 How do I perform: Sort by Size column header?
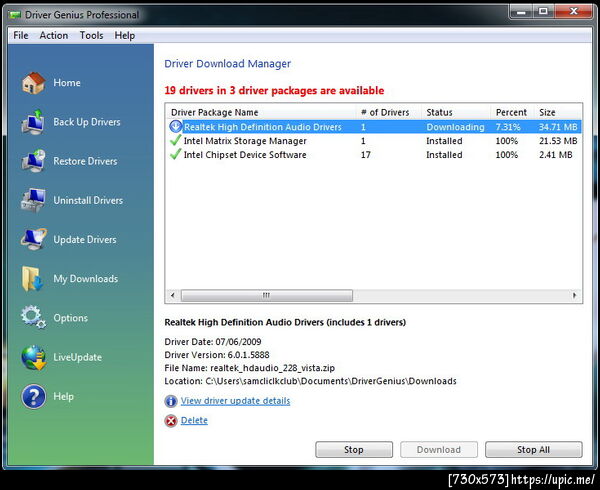pyautogui.click(x=557, y=112)
